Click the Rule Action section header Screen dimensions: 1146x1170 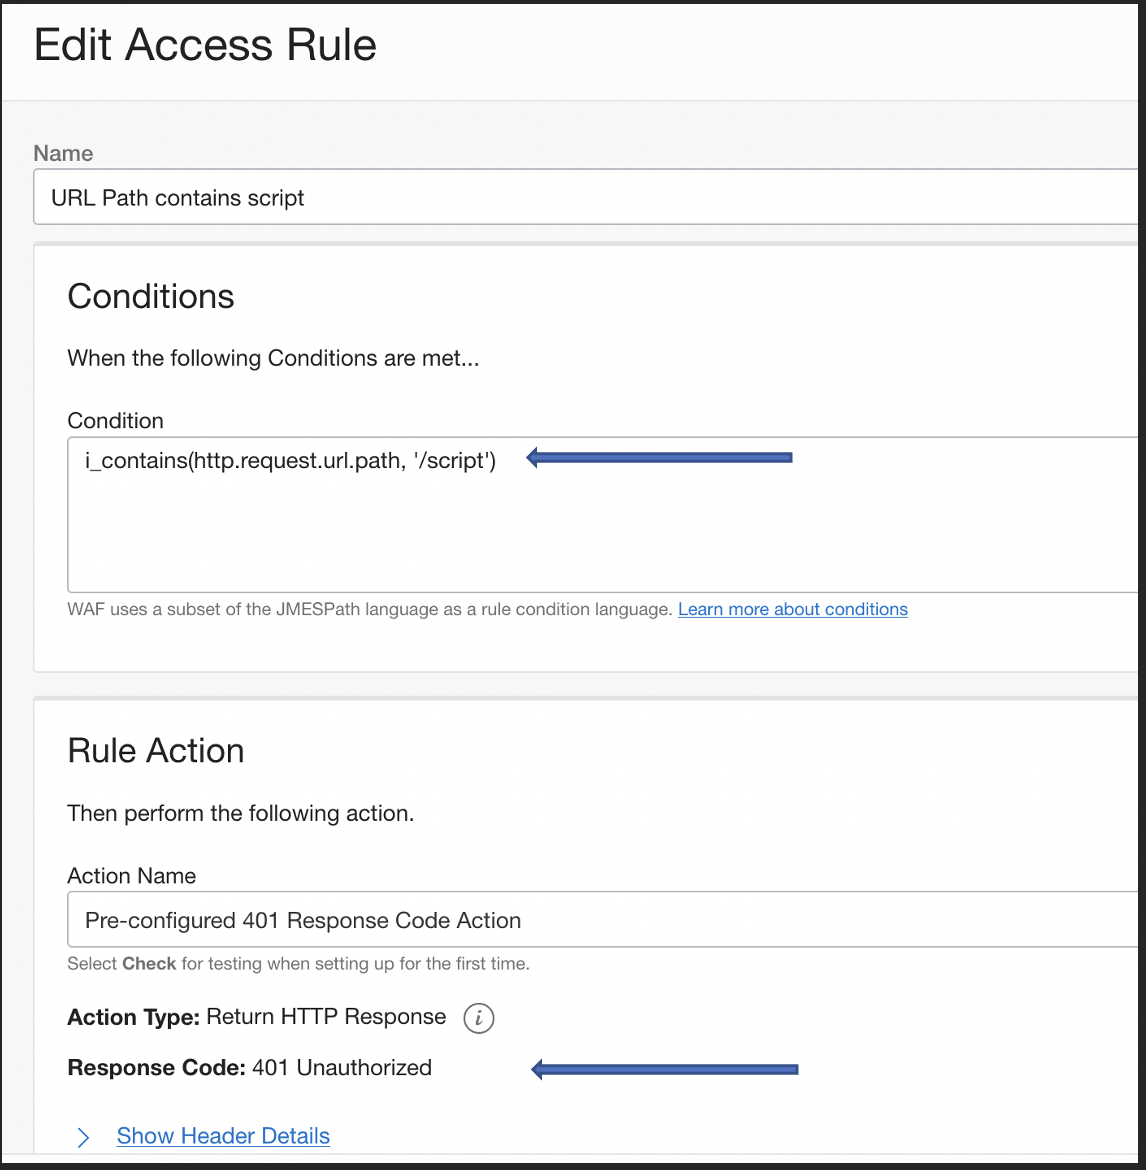tap(155, 750)
